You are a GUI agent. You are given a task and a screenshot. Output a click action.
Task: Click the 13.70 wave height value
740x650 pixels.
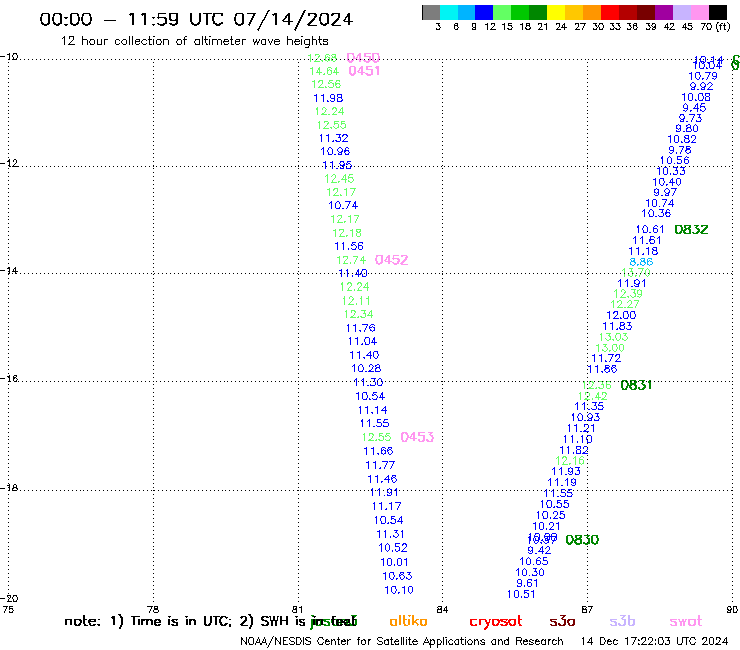tap(636, 273)
